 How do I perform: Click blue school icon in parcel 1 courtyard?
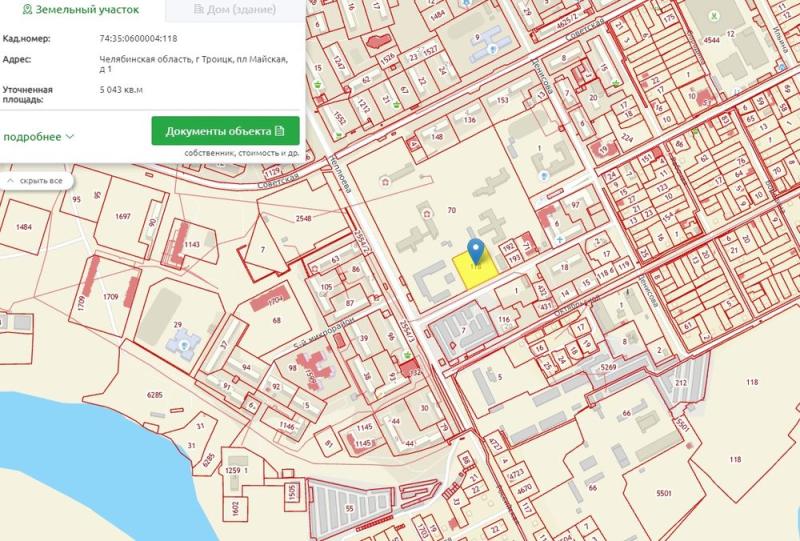click(544, 176)
